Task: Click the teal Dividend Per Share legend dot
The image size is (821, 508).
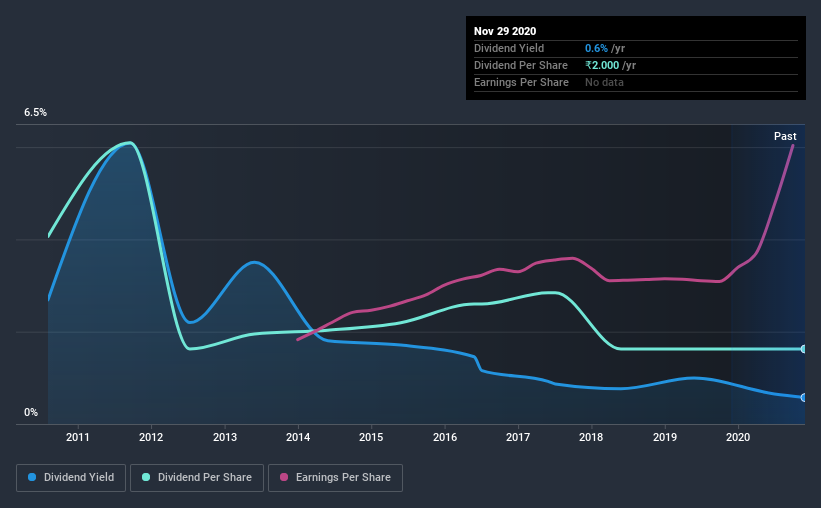Action: pos(146,477)
